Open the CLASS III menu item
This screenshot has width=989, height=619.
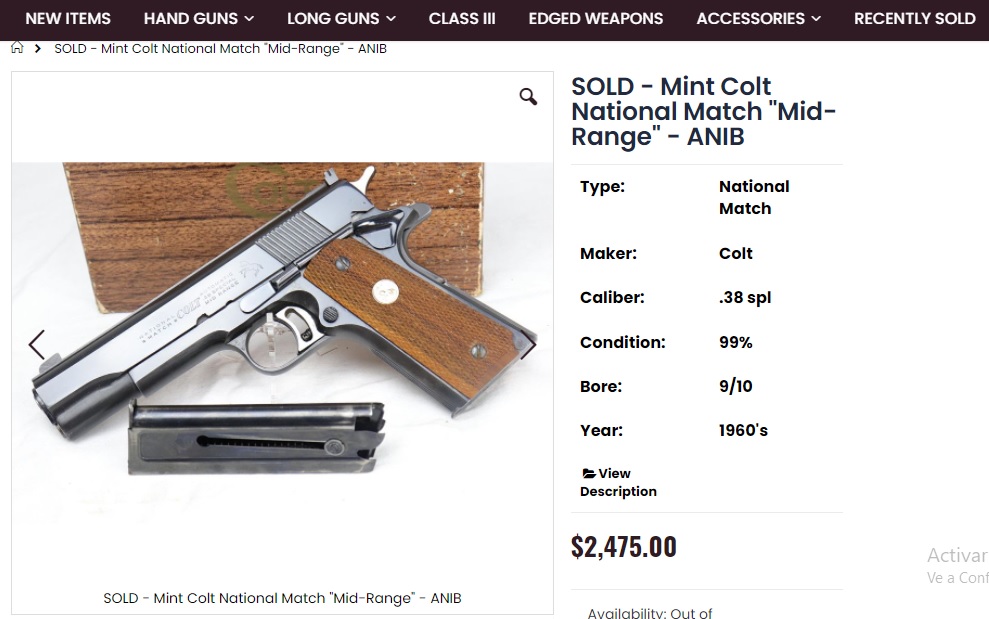[462, 18]
